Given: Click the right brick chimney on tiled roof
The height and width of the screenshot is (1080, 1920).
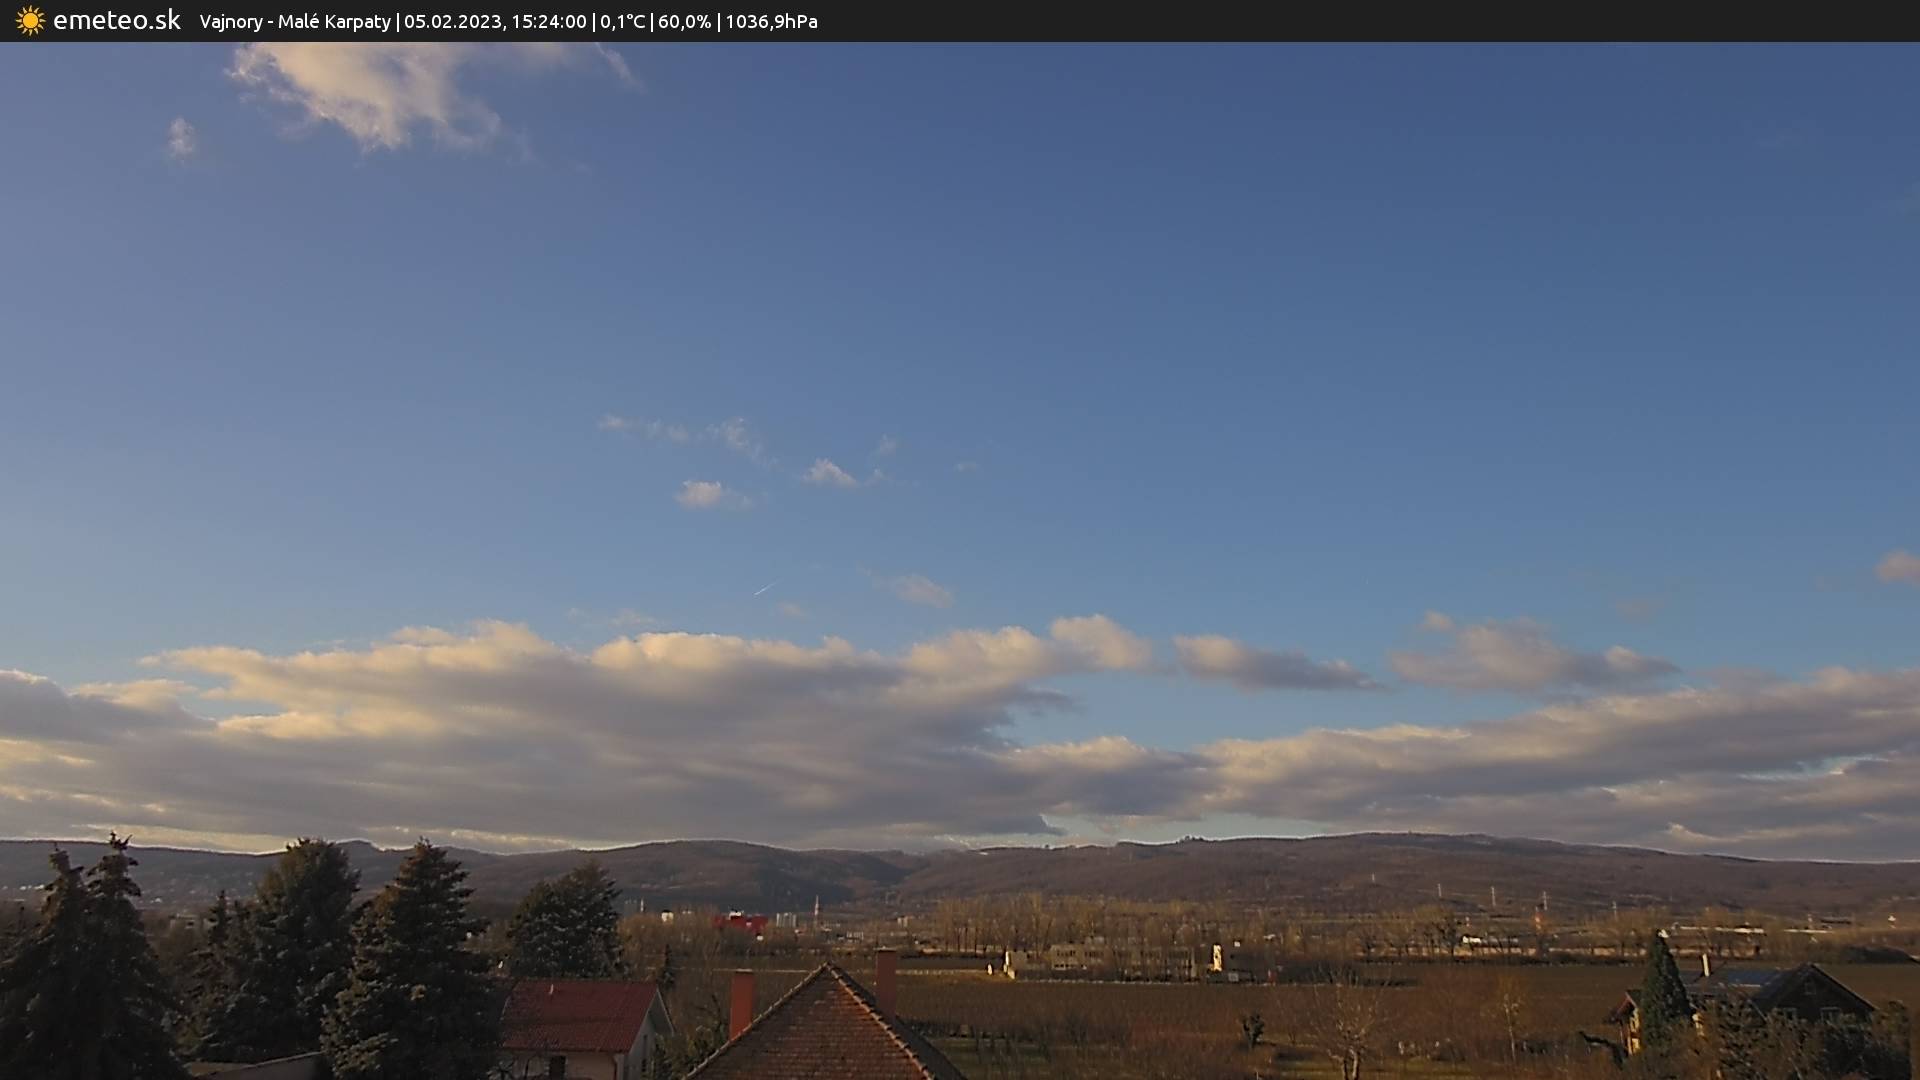Looking at the screenshot, I should 885,978.
